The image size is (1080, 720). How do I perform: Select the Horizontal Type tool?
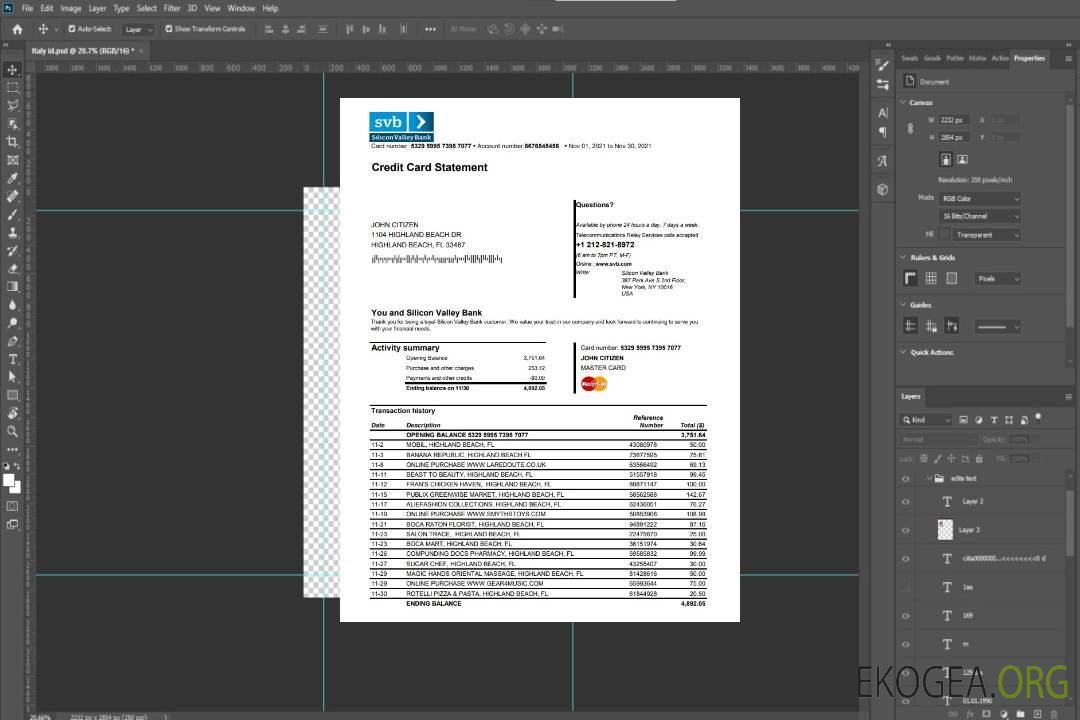tap(12, 359)
